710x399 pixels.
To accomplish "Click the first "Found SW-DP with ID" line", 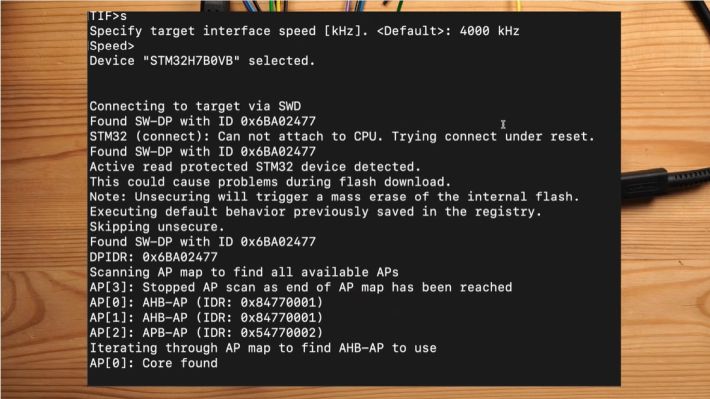I will (x=202, y=121).
